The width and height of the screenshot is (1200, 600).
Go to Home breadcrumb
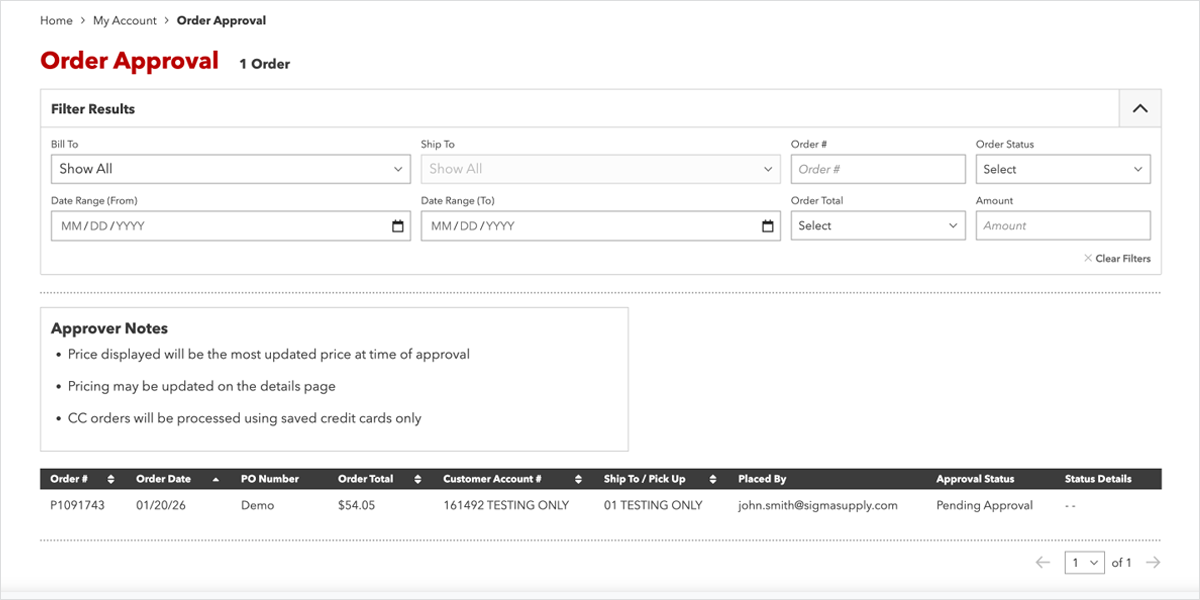[56, 20]
